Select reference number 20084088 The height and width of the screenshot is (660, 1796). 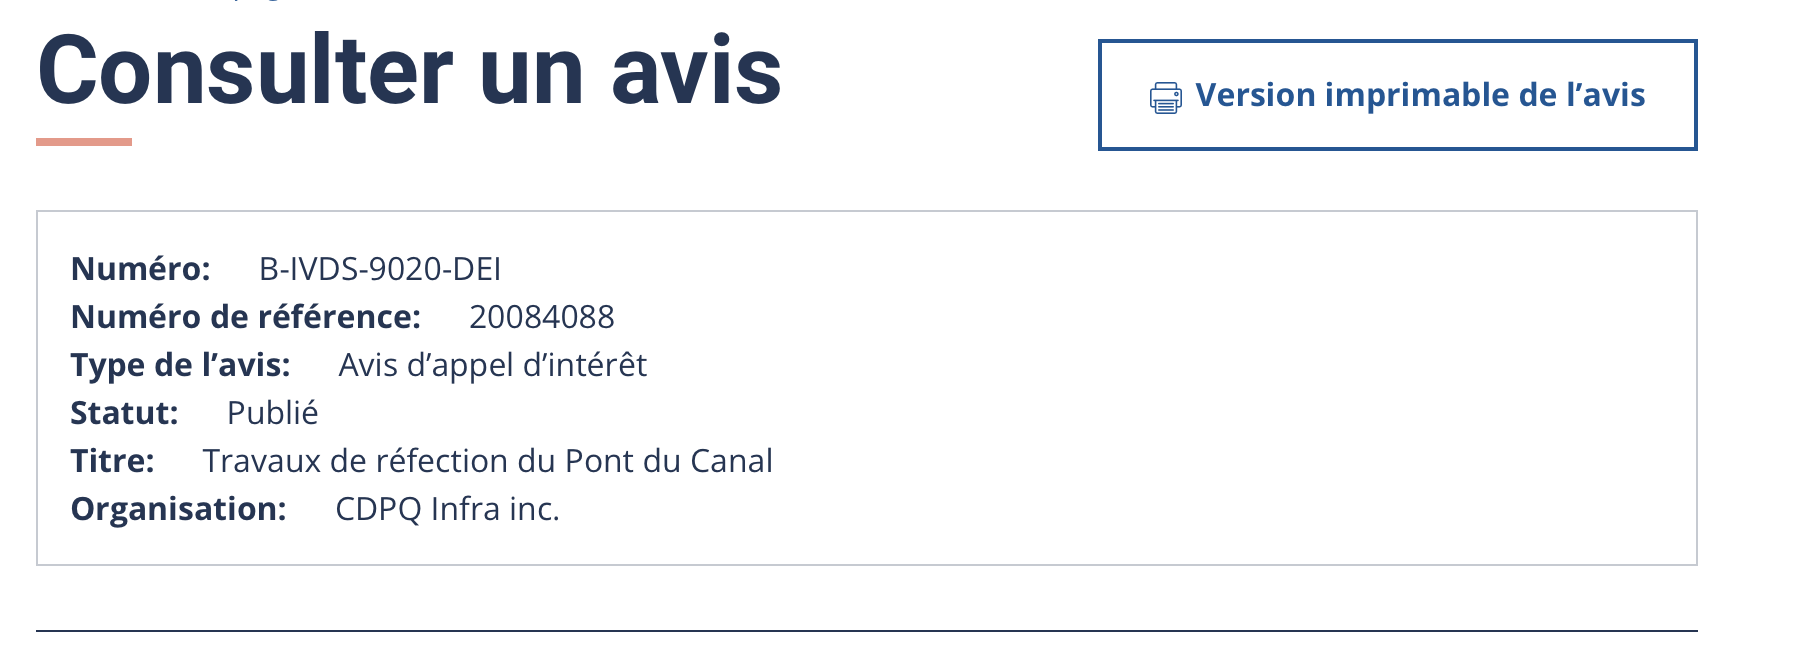pos(541,317)
